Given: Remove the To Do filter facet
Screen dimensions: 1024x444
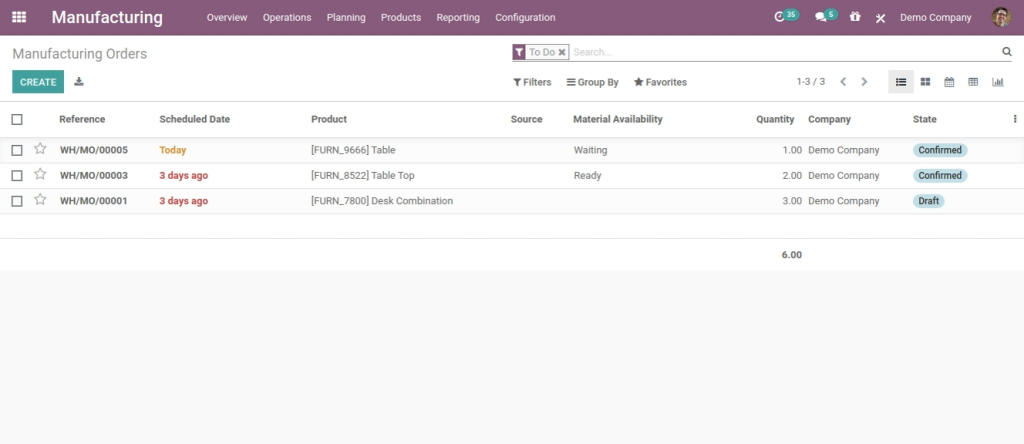Looking at the screenshot, I should (x=562, y=52).
